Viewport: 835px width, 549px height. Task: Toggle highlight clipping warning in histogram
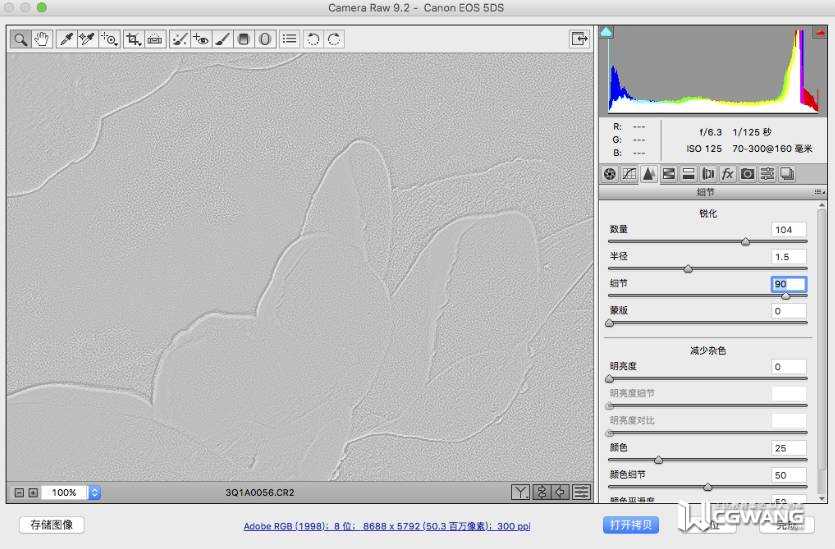click(820, 33)
